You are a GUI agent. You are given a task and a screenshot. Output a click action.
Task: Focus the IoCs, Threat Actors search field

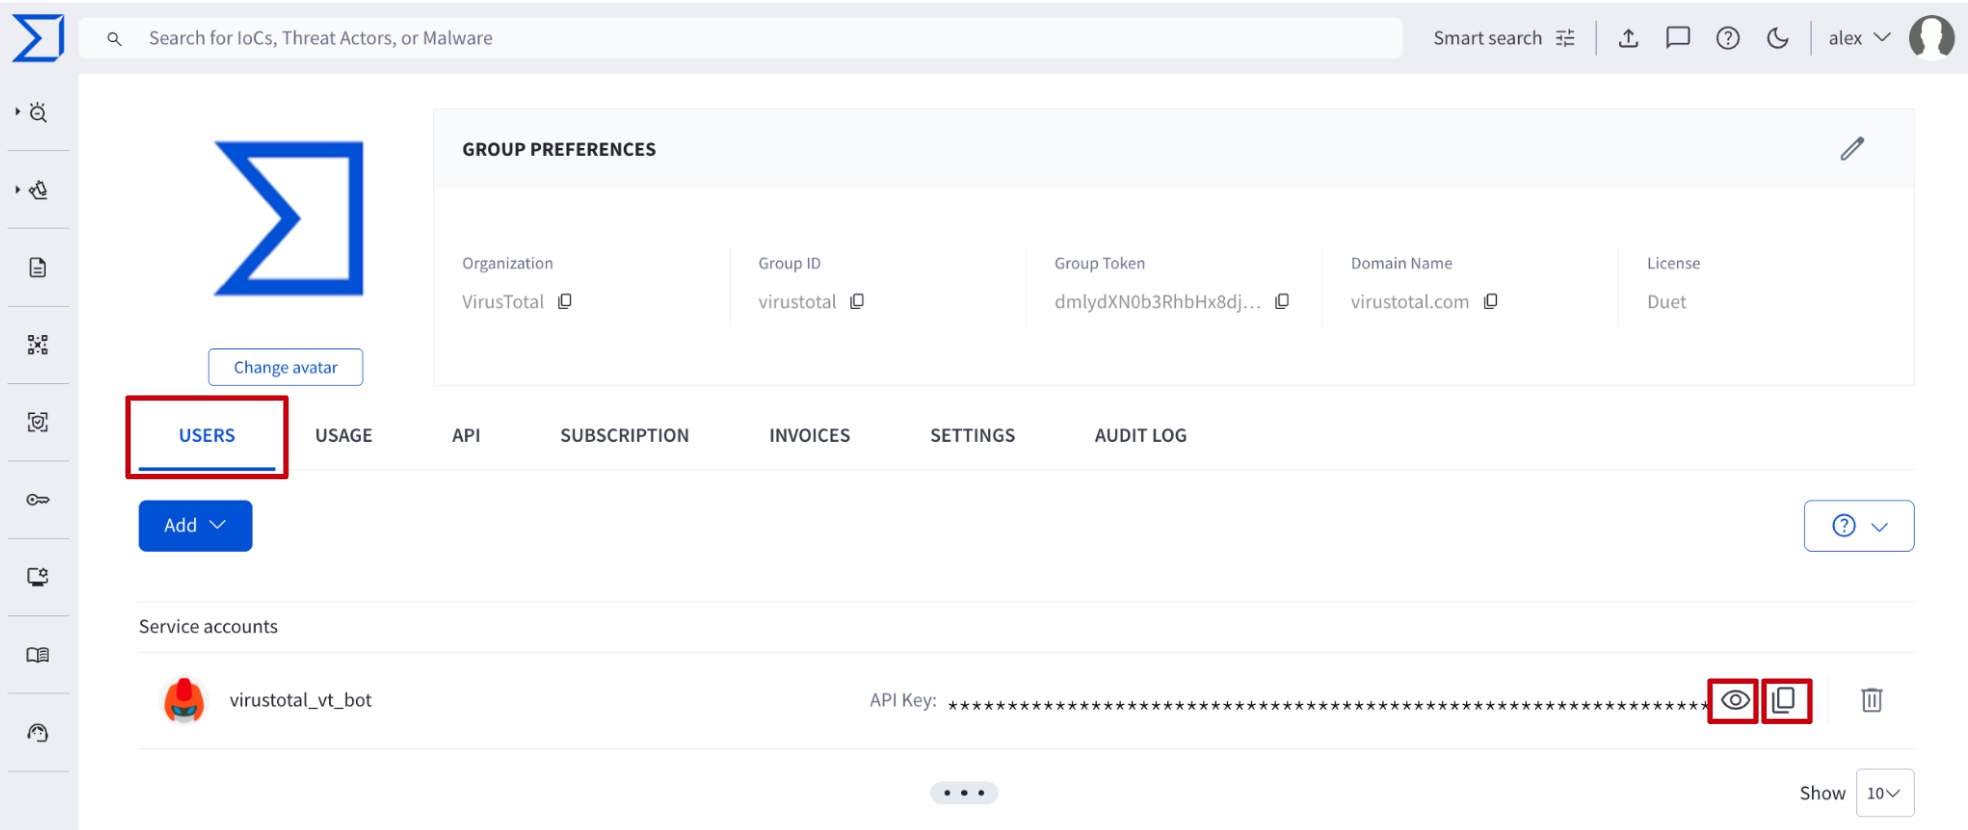point(740,38)
